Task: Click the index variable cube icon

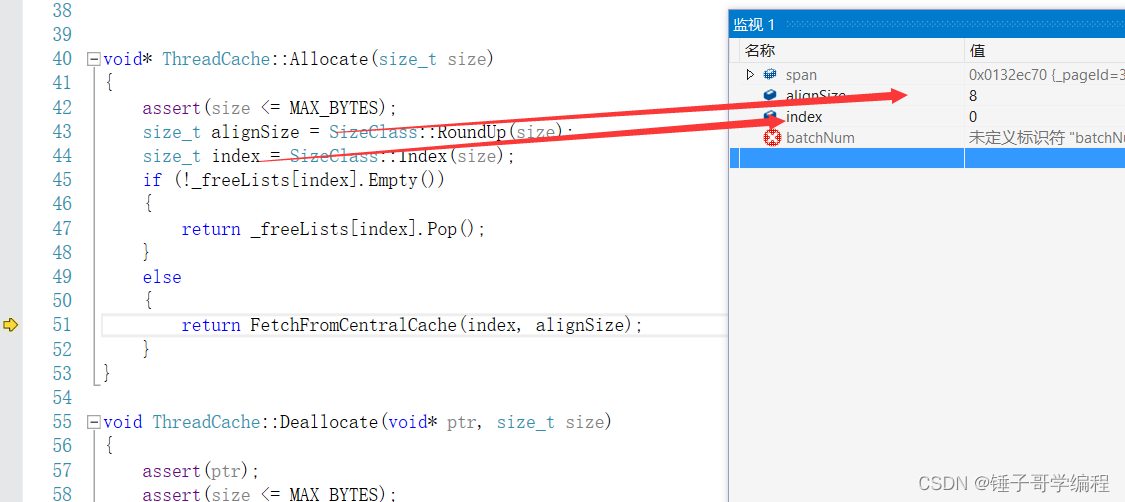Action: click(x=771, y=116)
